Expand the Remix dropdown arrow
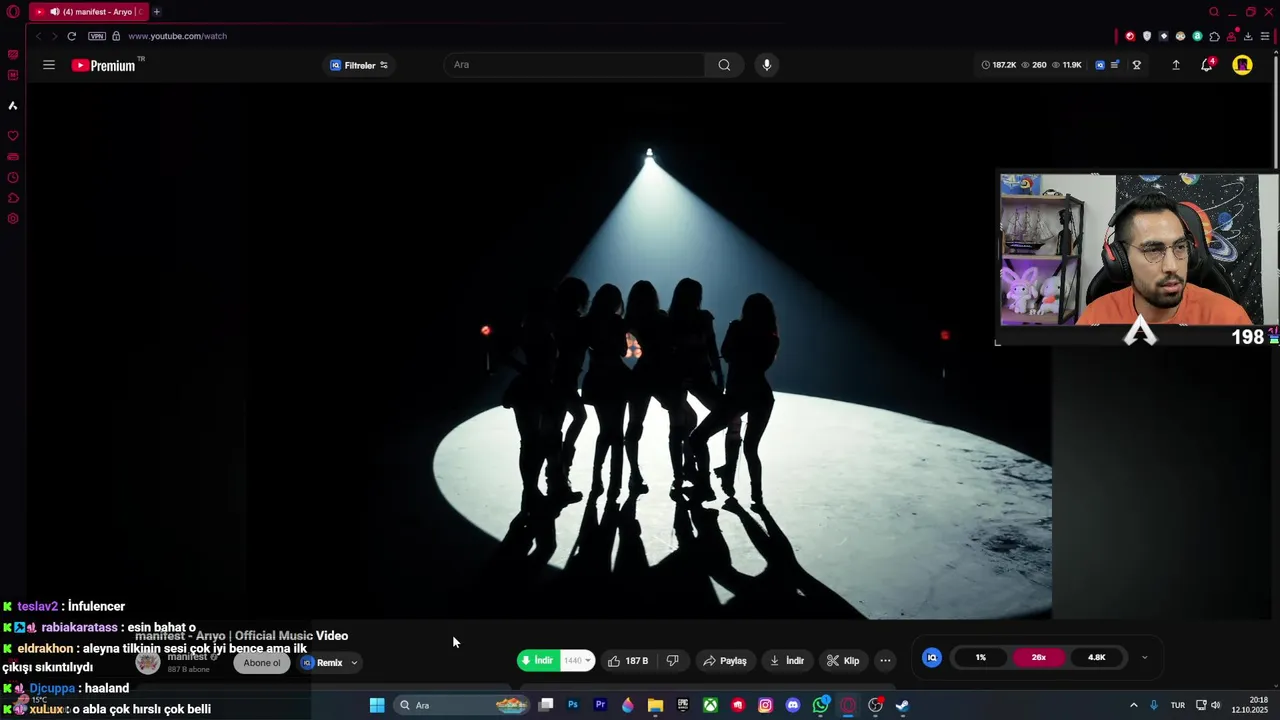This screenshot has height=720, width=1280. click(x=353, y=663)
